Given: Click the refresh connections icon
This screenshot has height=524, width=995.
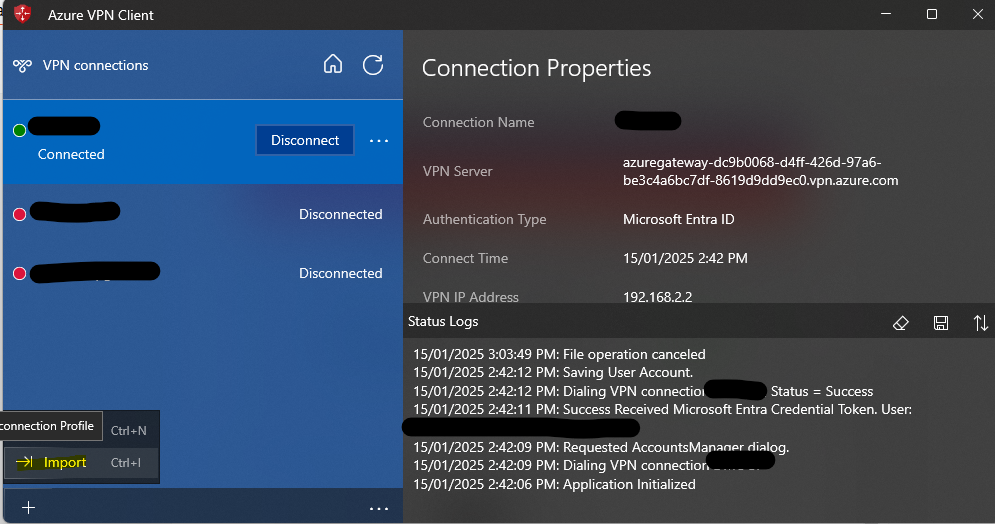Looking at the screenshot, I should click(373, 65).
